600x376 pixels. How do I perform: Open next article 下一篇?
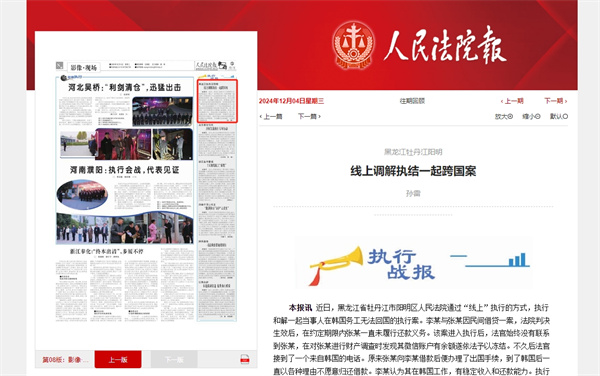(309, 116)
